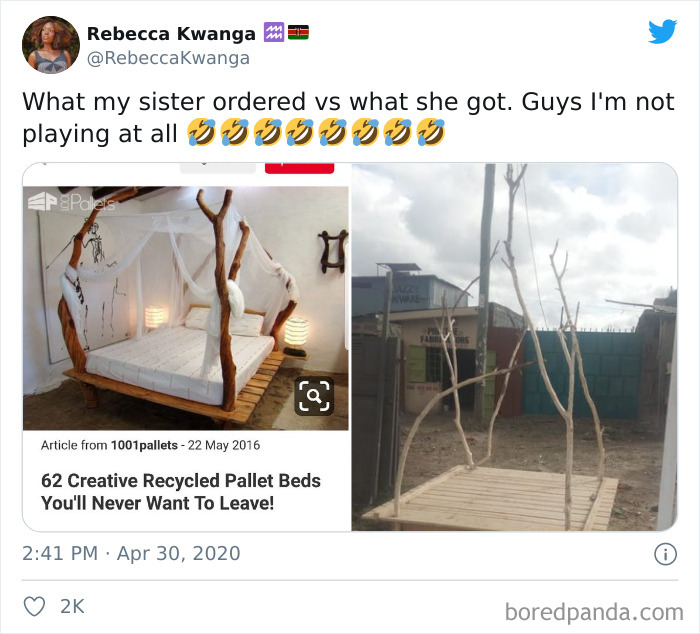Click the first laughing emoji in the tweet
The image size is (700, 634).
click(200, 131)
